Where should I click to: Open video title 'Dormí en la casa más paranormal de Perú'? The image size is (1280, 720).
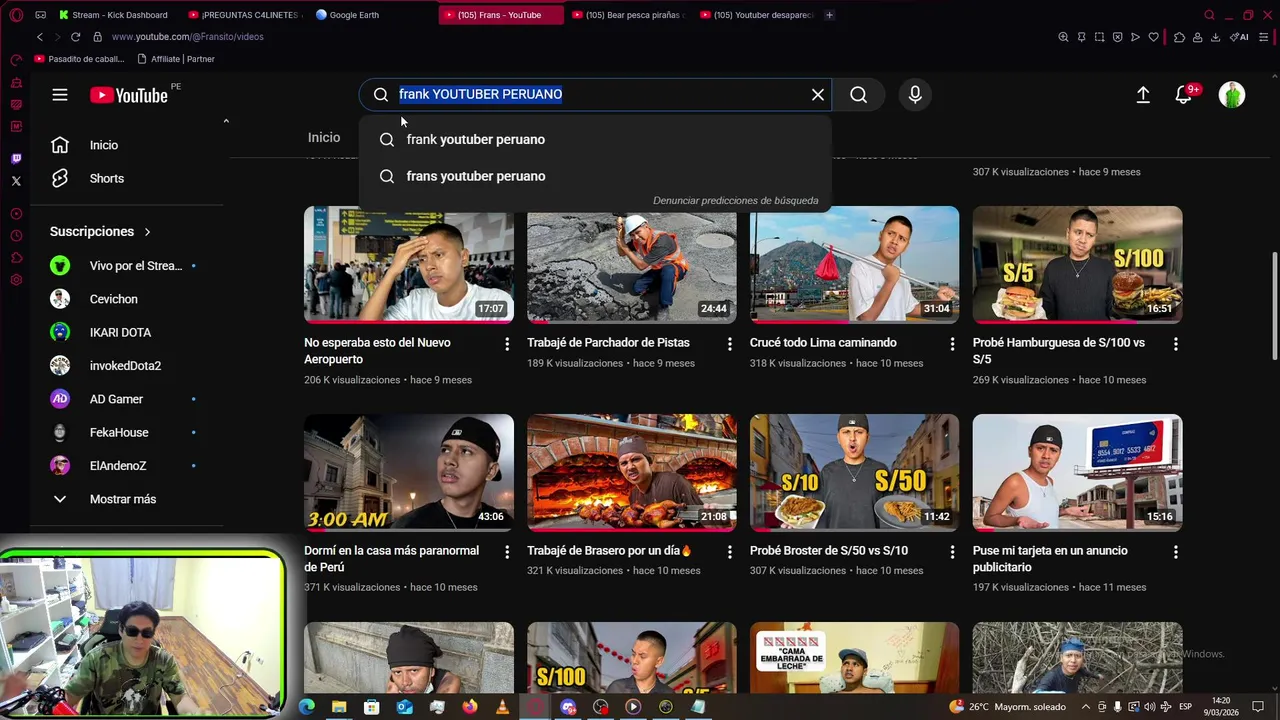coord(392,559)
